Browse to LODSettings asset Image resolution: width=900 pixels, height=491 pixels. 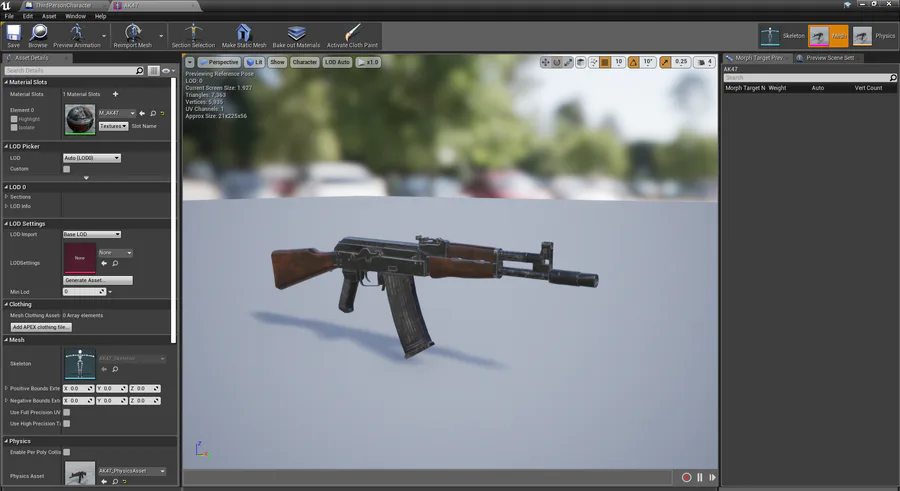click(115, 263)
